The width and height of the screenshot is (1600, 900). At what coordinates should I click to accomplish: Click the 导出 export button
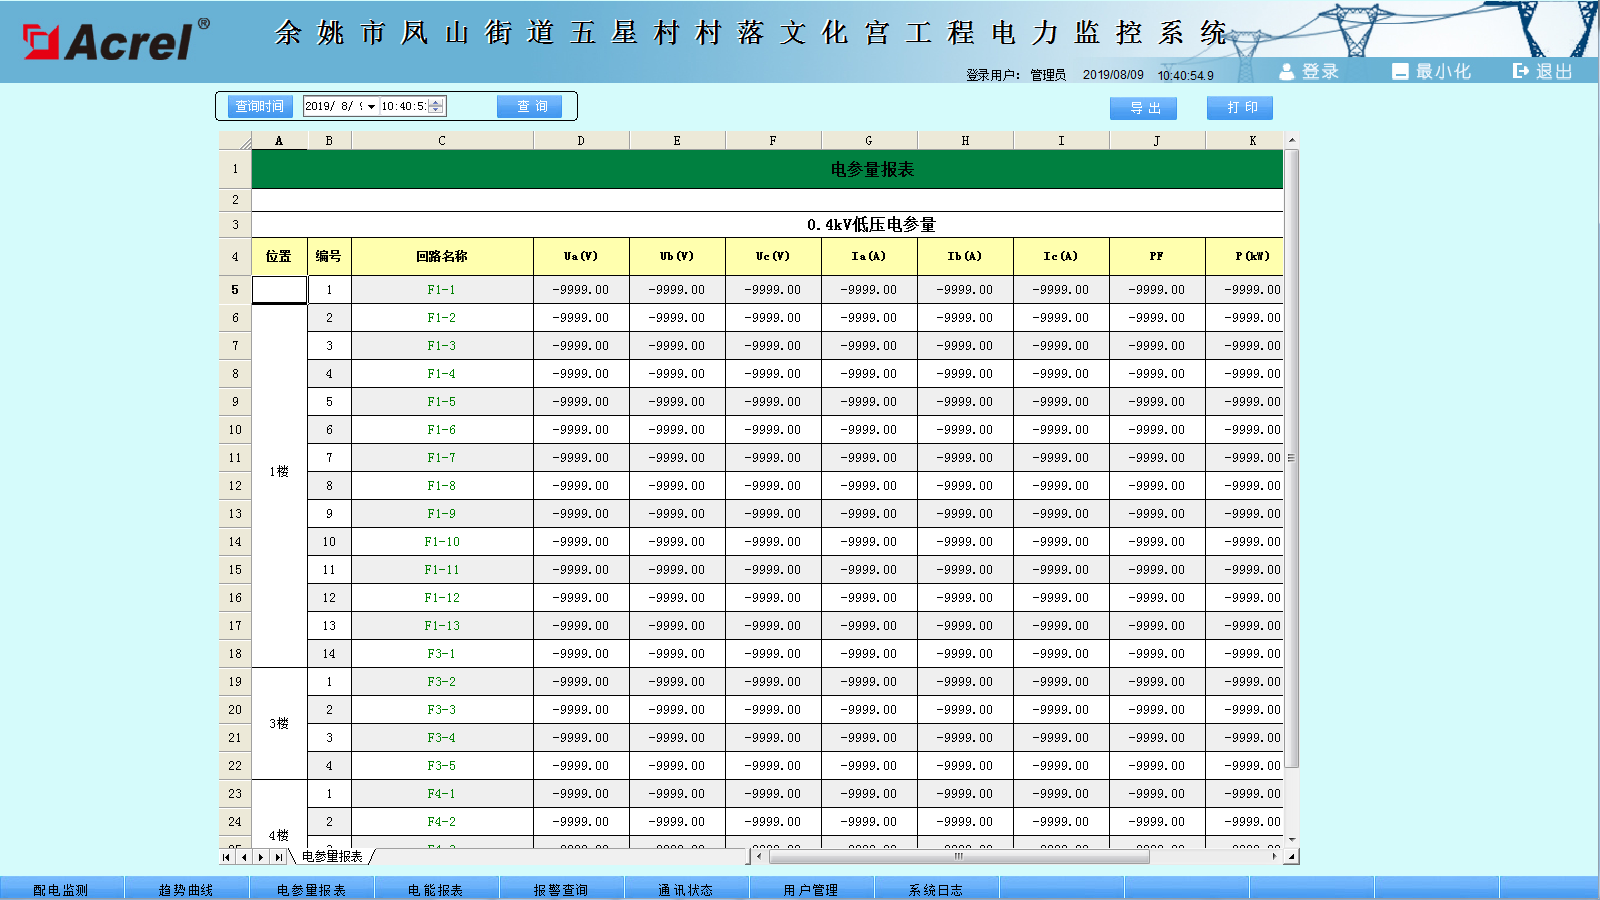(x=1143, y=108)
